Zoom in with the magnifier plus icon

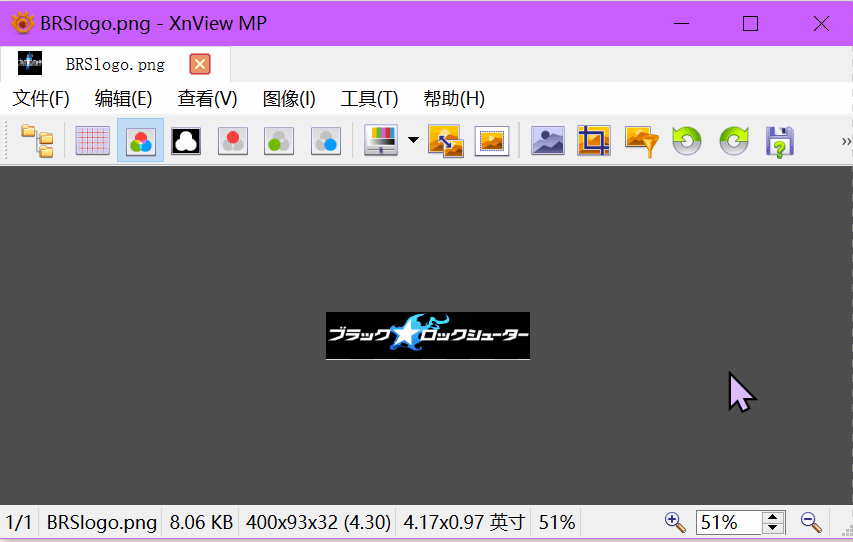(675, 522)
